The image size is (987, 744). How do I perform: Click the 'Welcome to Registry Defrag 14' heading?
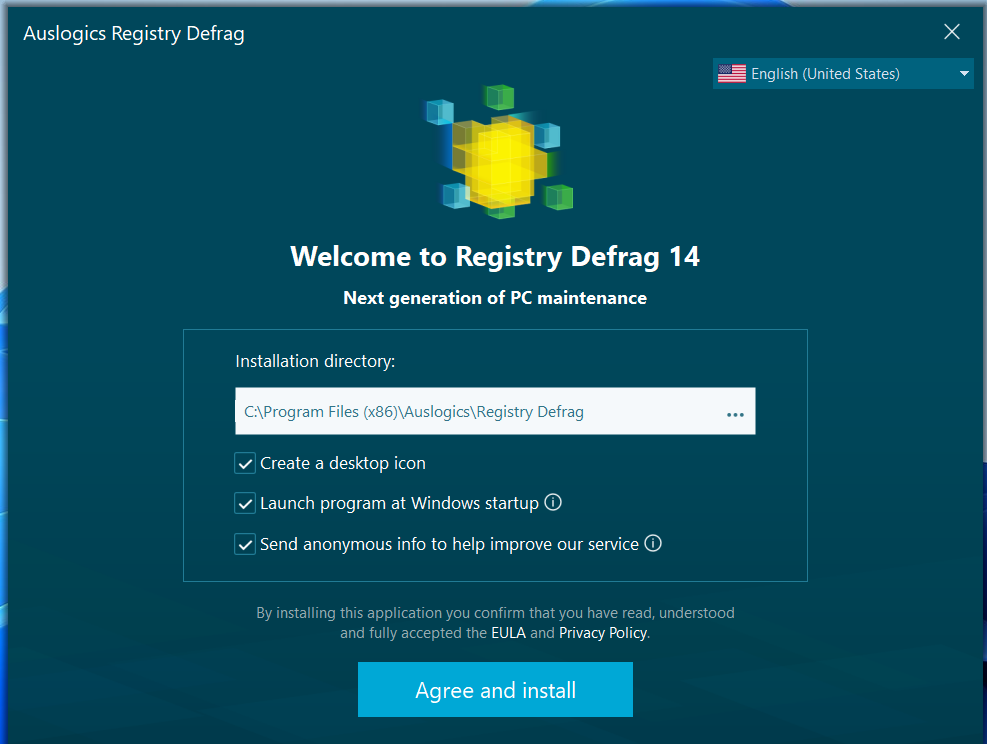click(x=495, y=257)
